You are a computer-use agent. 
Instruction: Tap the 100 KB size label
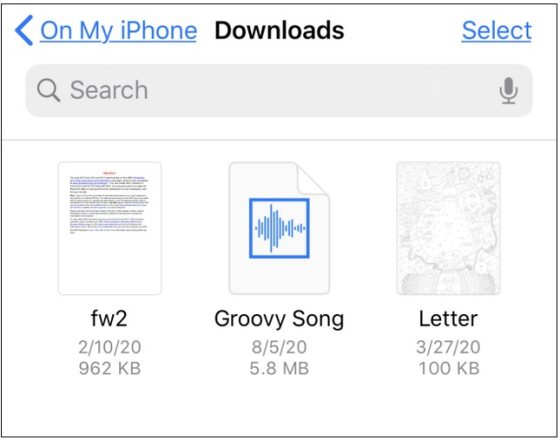click(449, 369)
